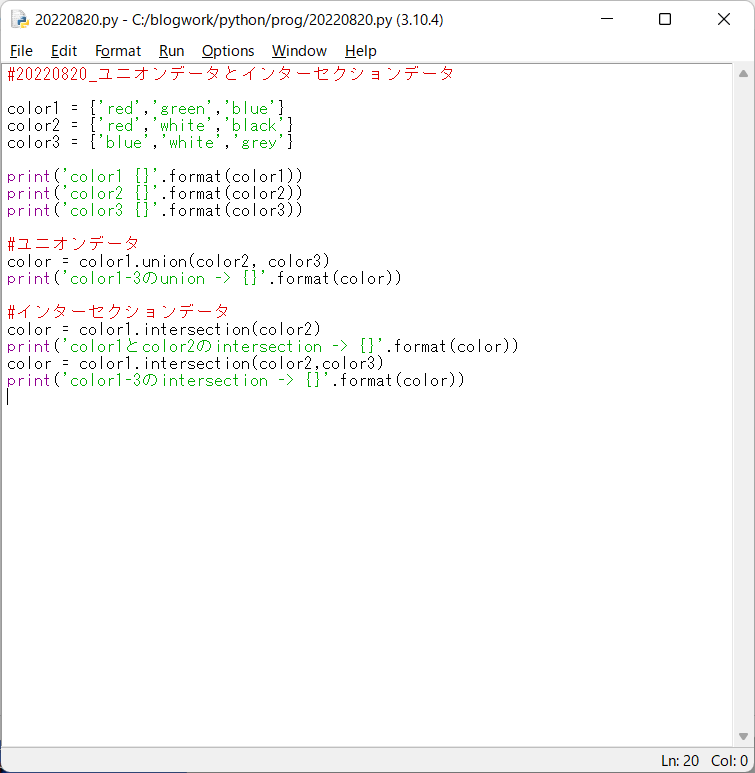The width and height of the screenshot is (755, 773).
Task: Click the print 'color1とcolor2のintersection' line
Action: [x=263, y=347]
